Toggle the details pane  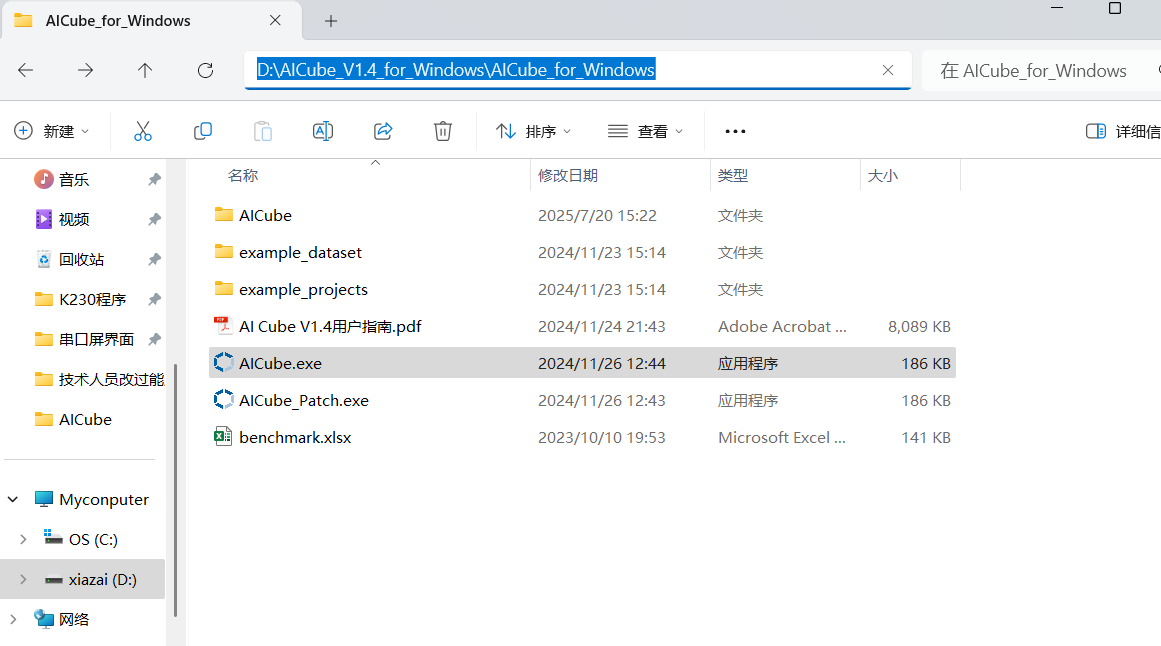(x=1122, y=131)
